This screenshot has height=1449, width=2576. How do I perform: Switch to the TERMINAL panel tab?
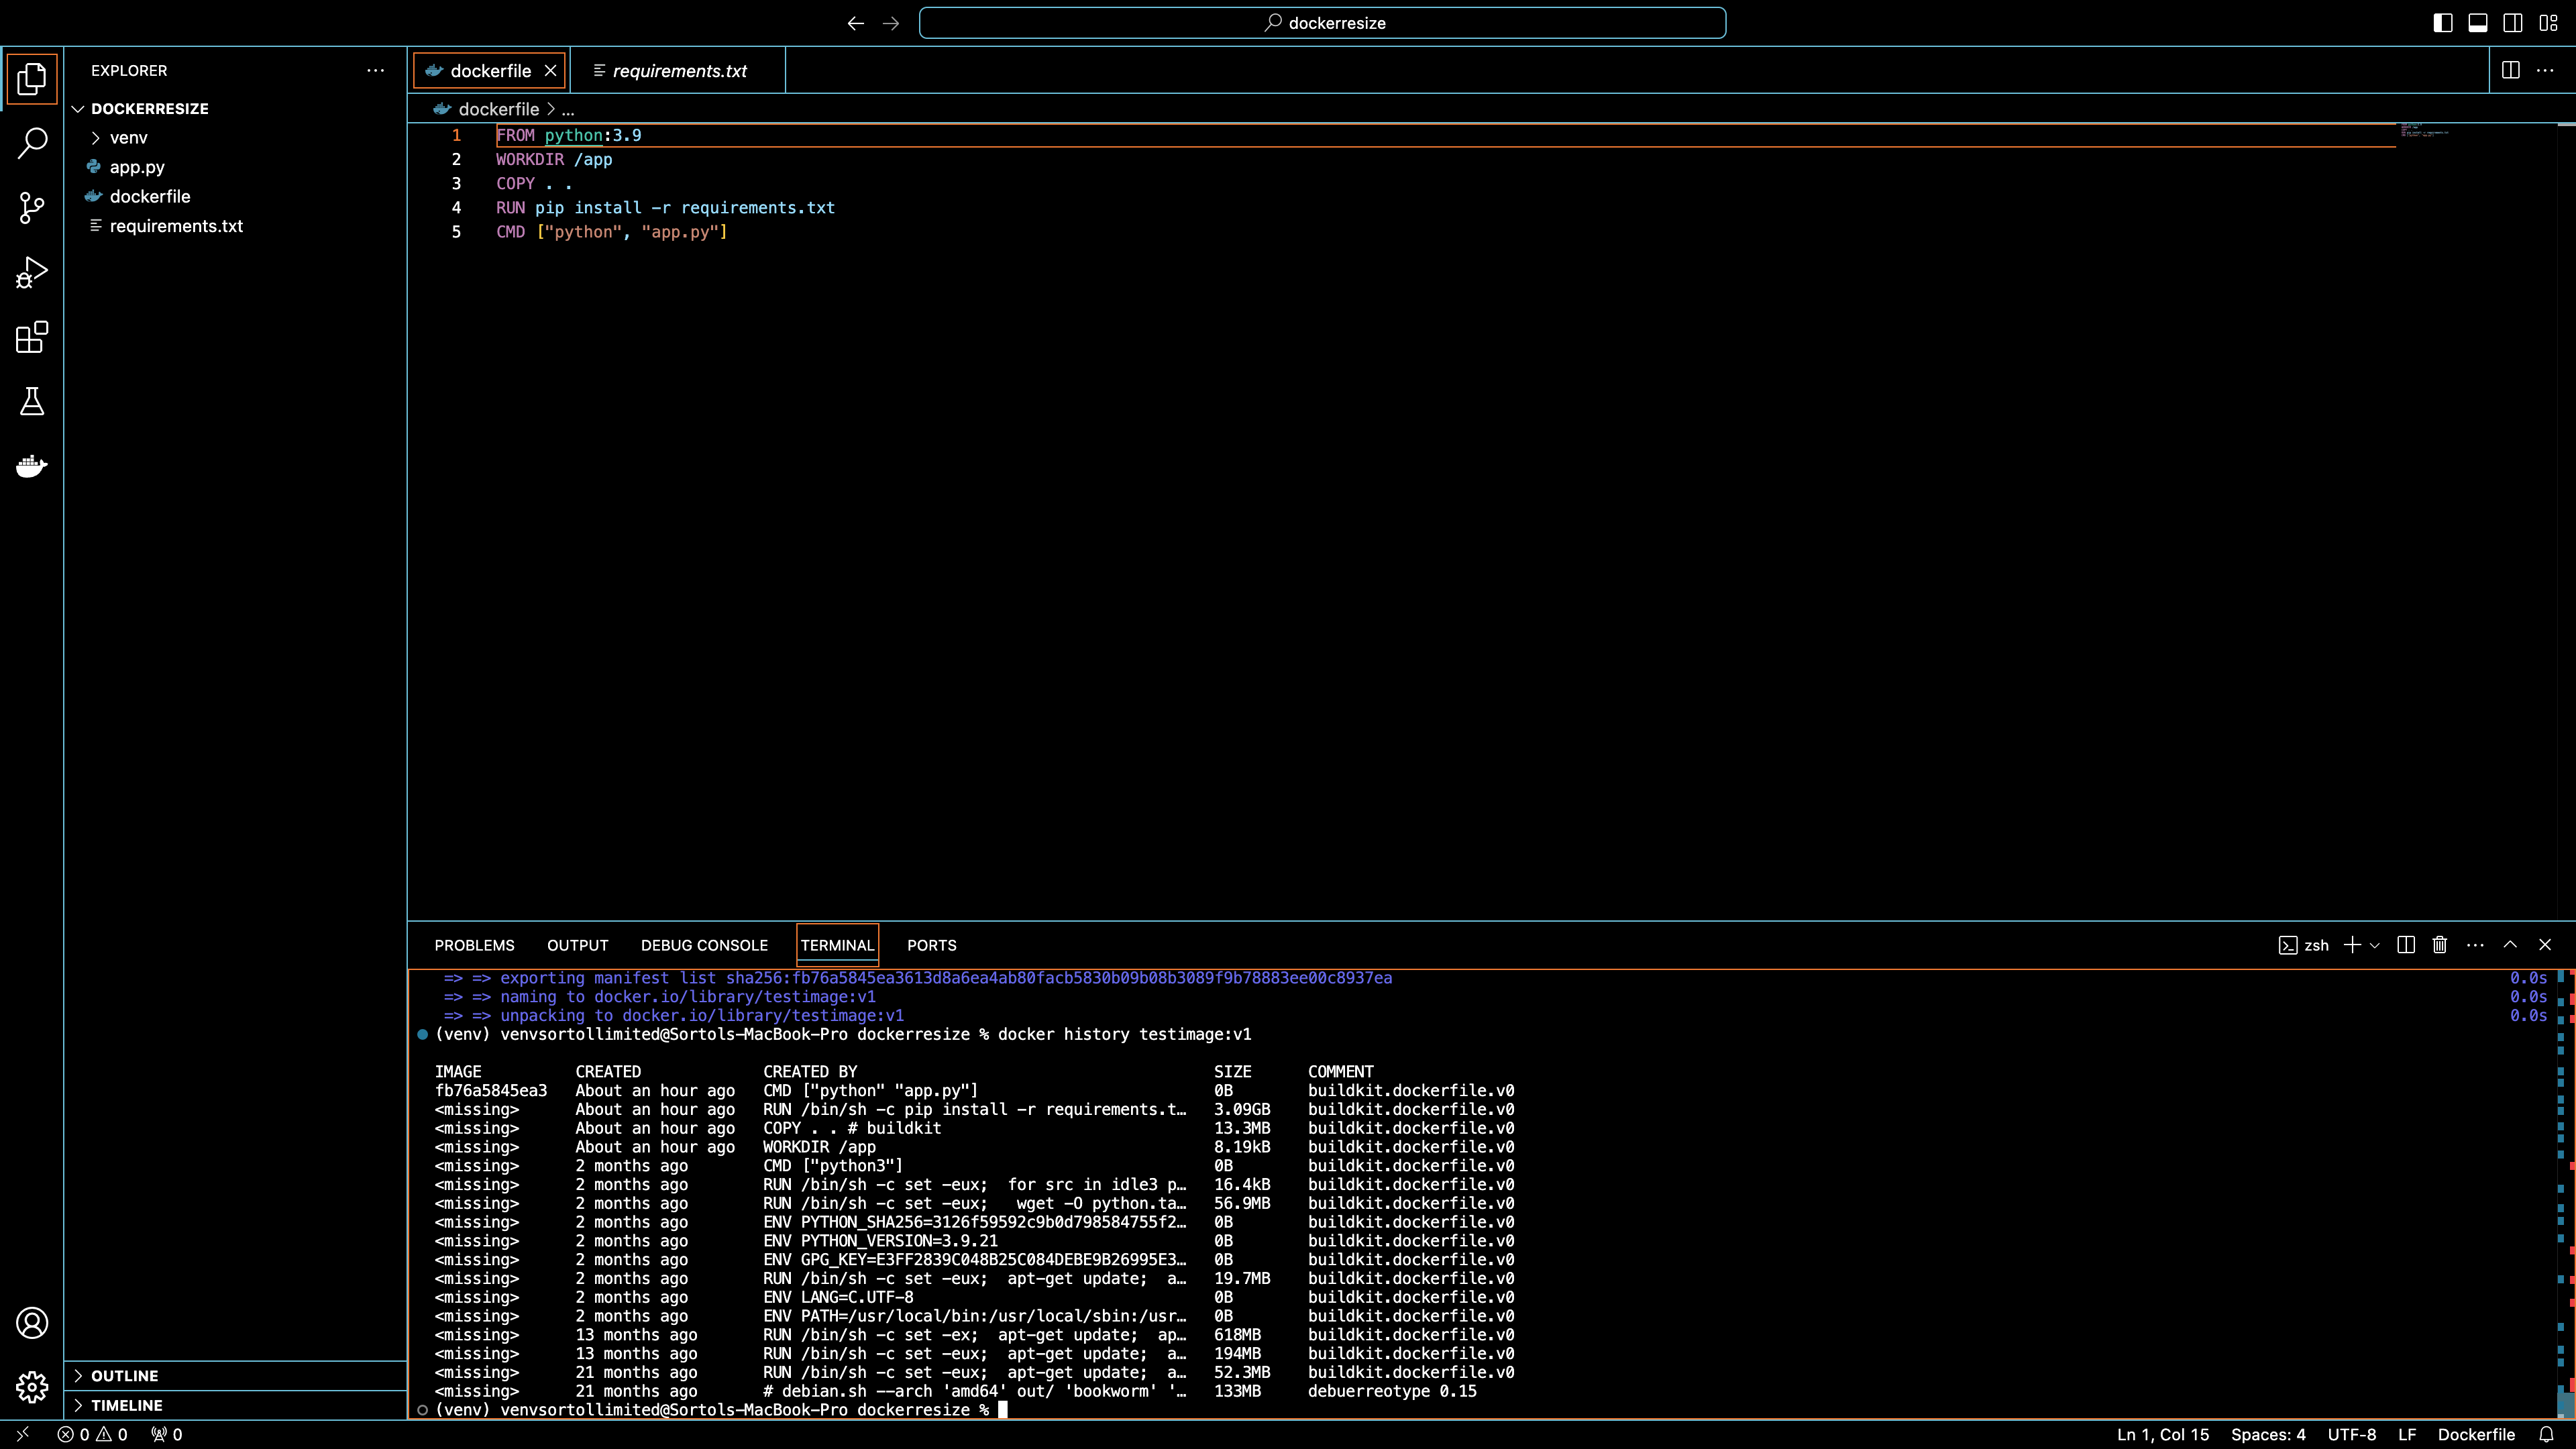[837, 945]
